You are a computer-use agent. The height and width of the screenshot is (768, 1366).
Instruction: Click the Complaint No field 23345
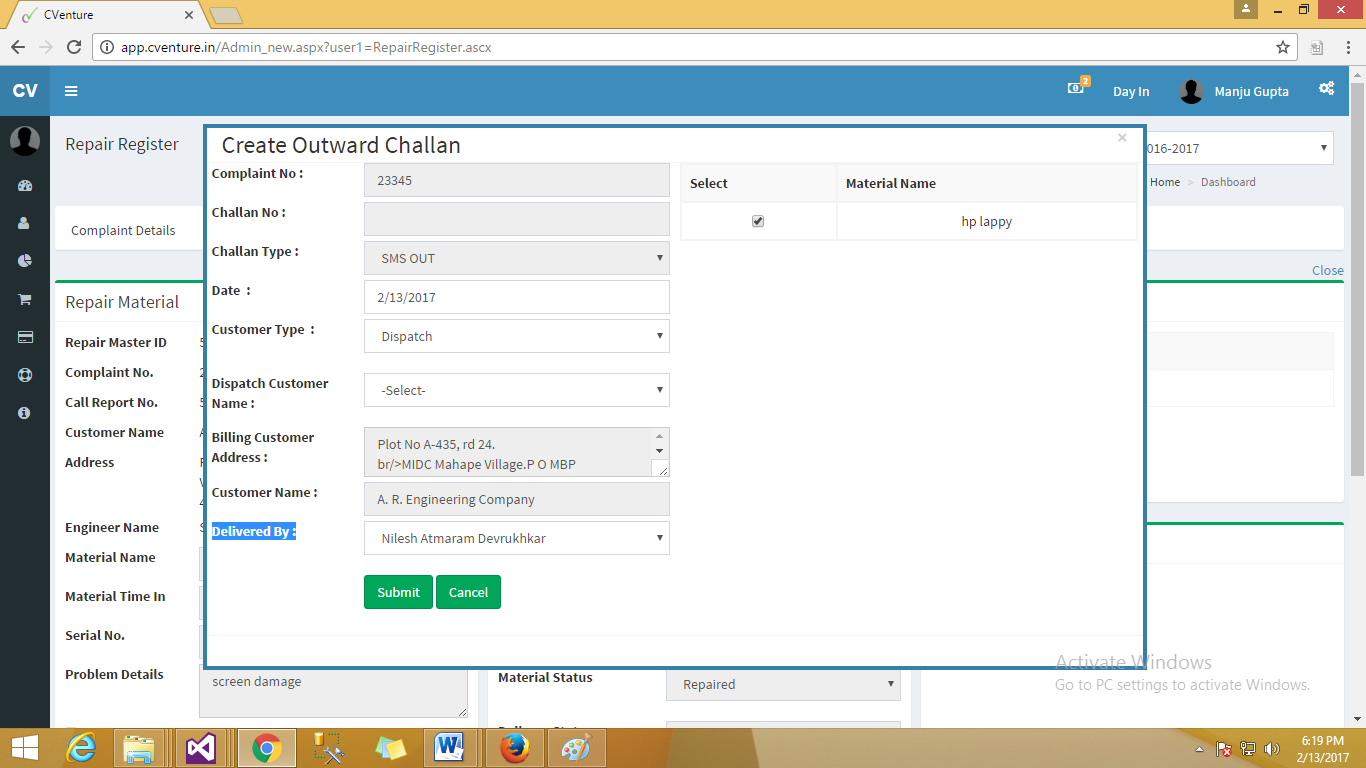pyautogui.click(x=517, y=180)
